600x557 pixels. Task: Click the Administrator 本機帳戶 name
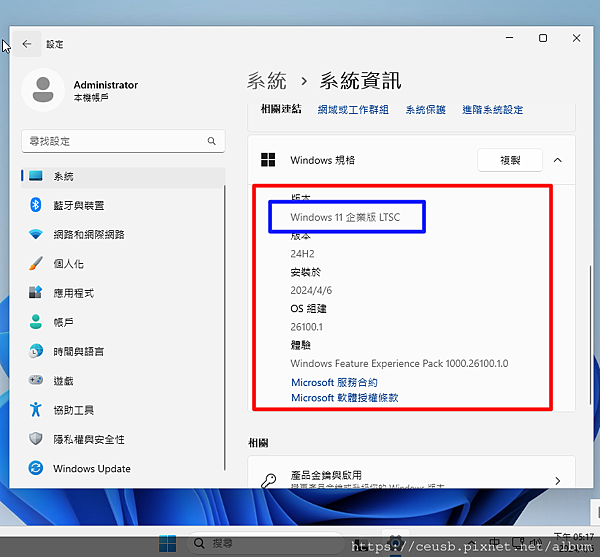pos(106,90)
